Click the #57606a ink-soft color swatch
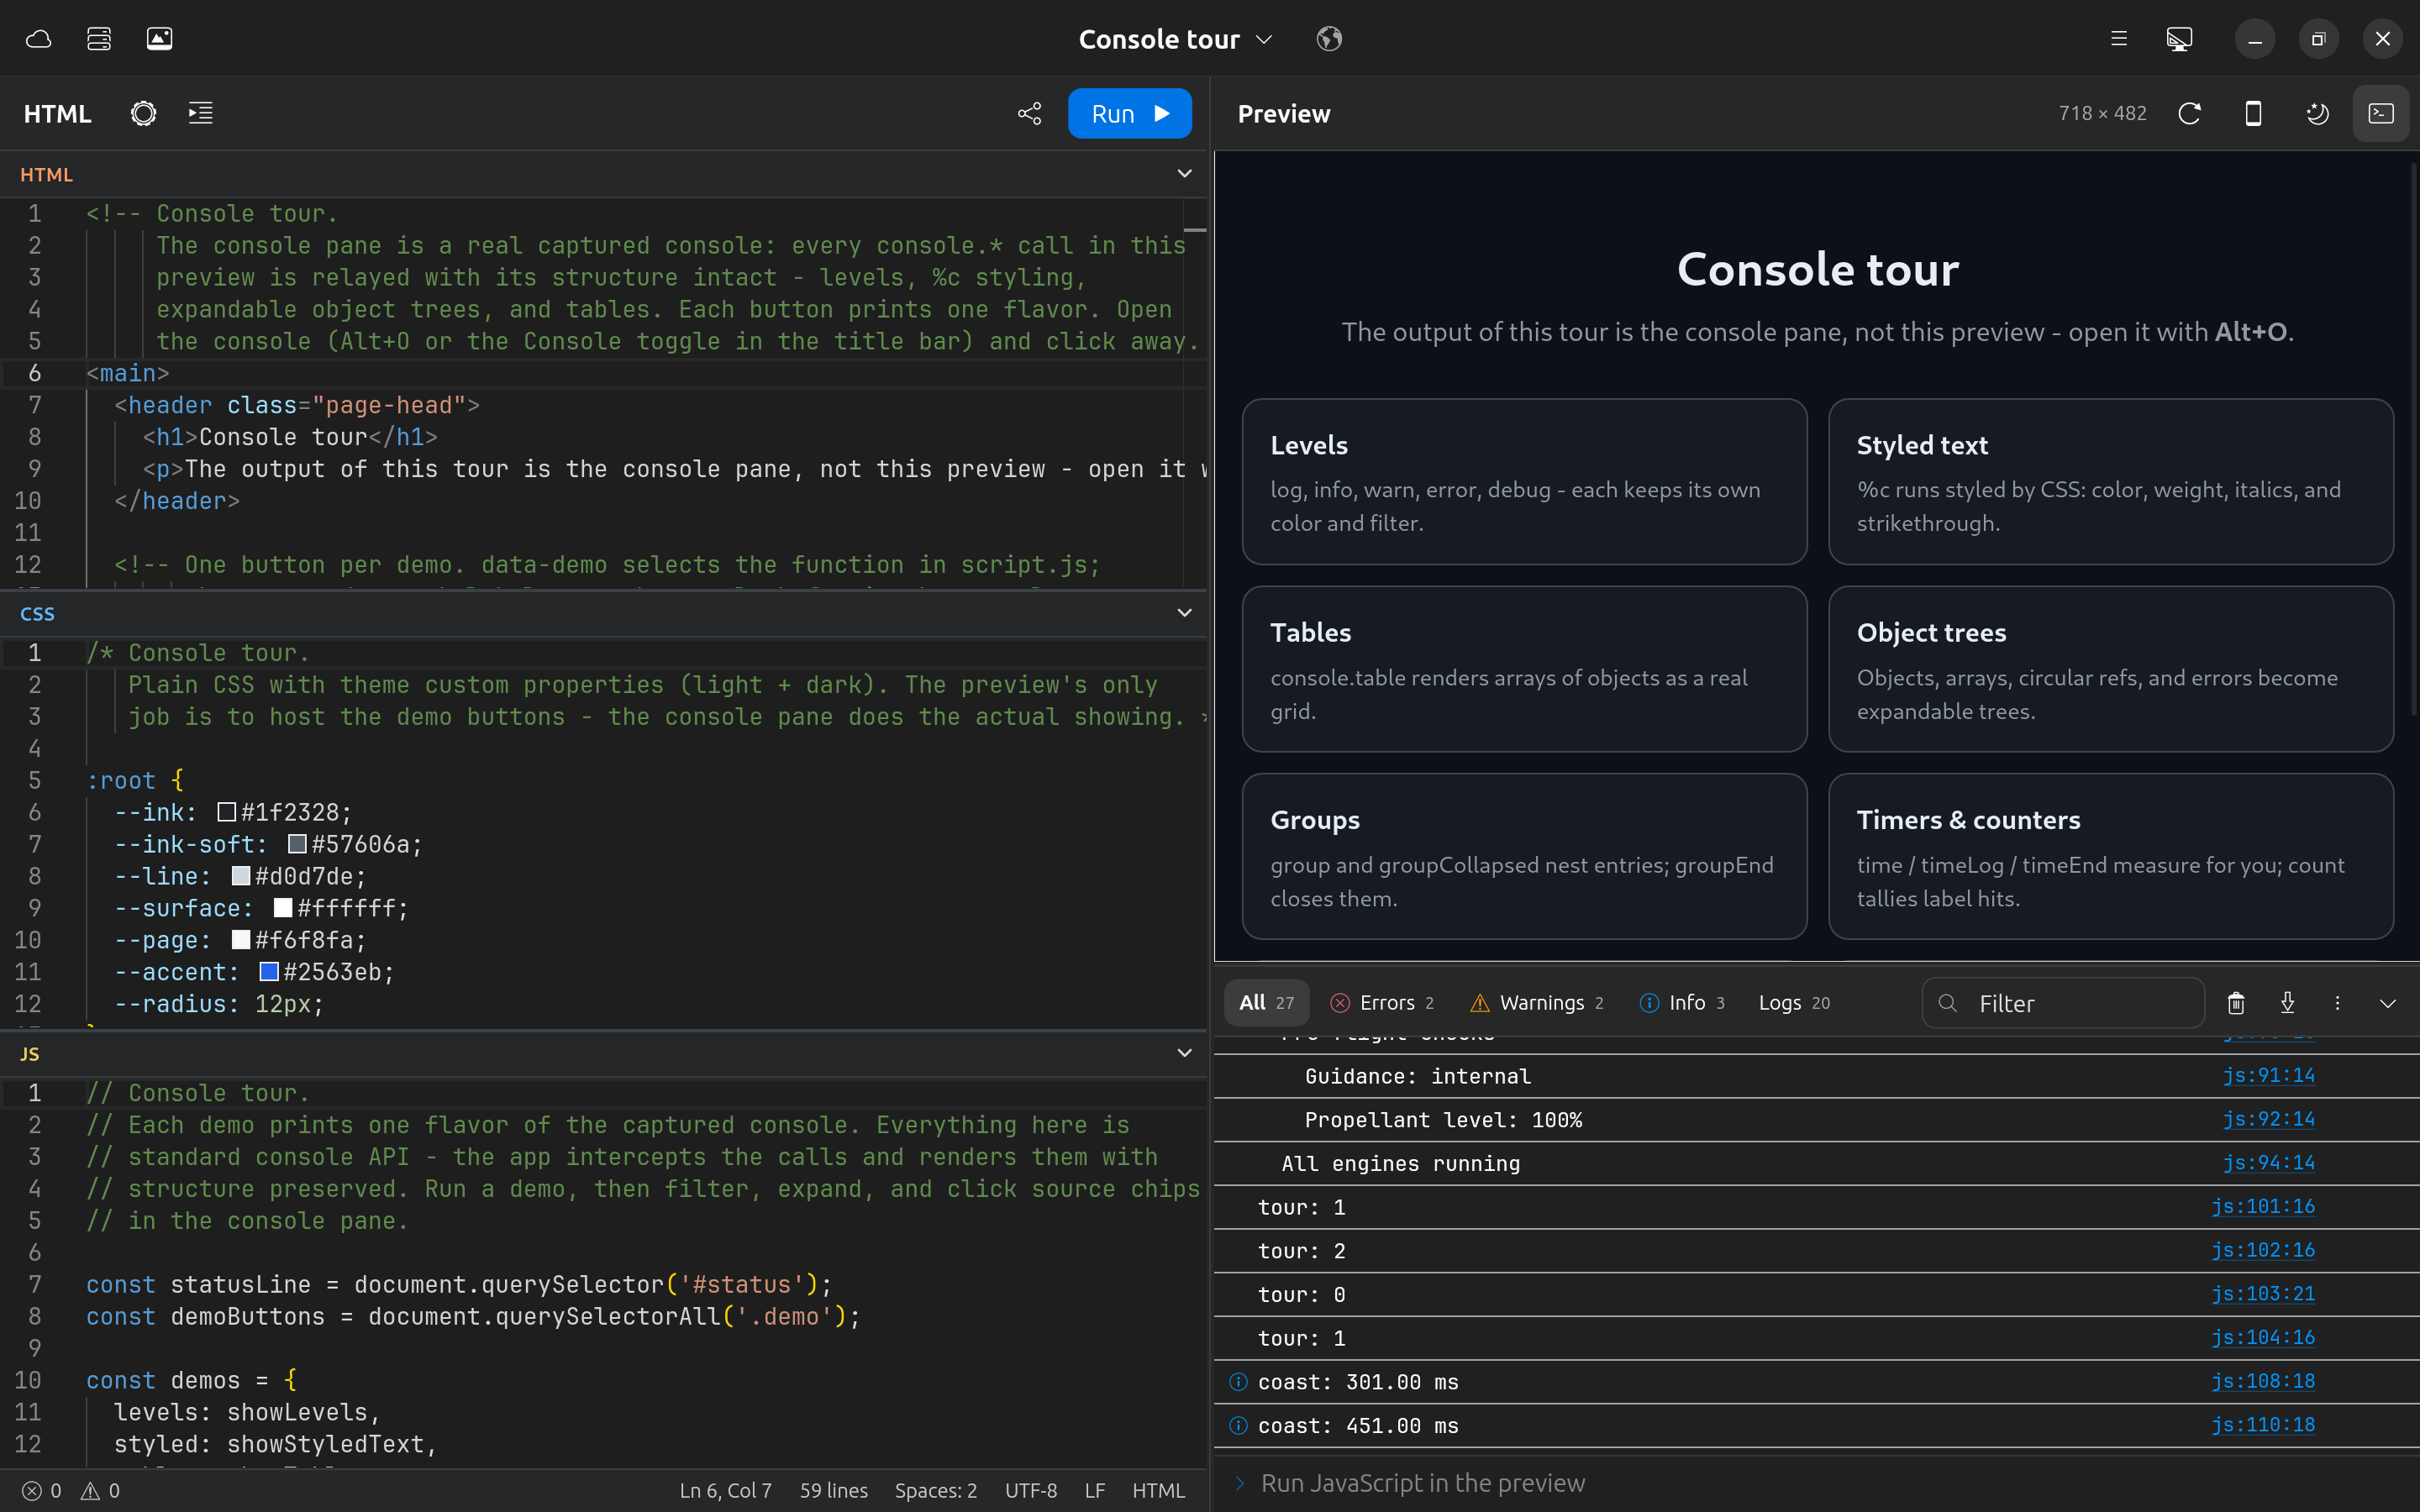 tap(297, 844)
